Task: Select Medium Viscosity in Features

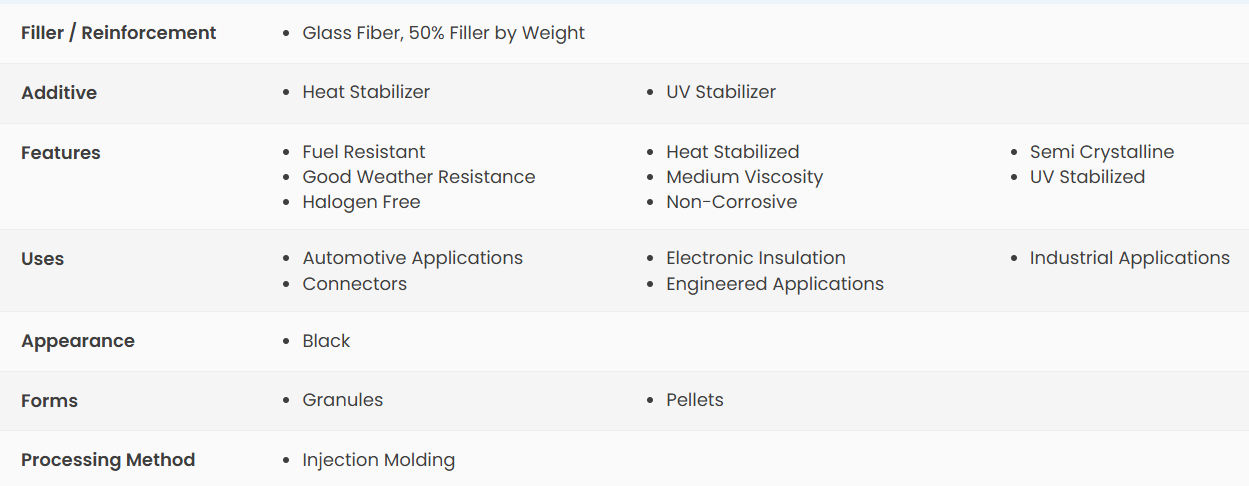Action: [745, 177]
